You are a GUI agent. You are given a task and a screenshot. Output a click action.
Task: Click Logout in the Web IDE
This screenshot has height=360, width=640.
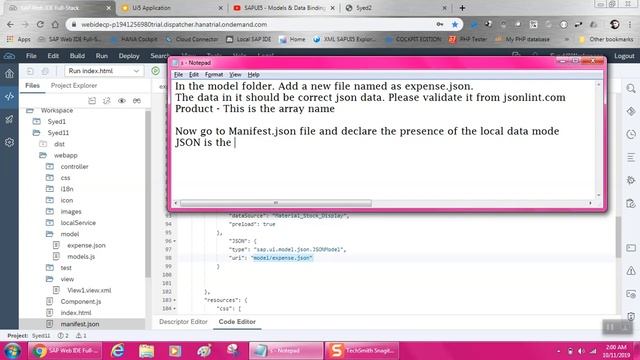click(624, 56)
